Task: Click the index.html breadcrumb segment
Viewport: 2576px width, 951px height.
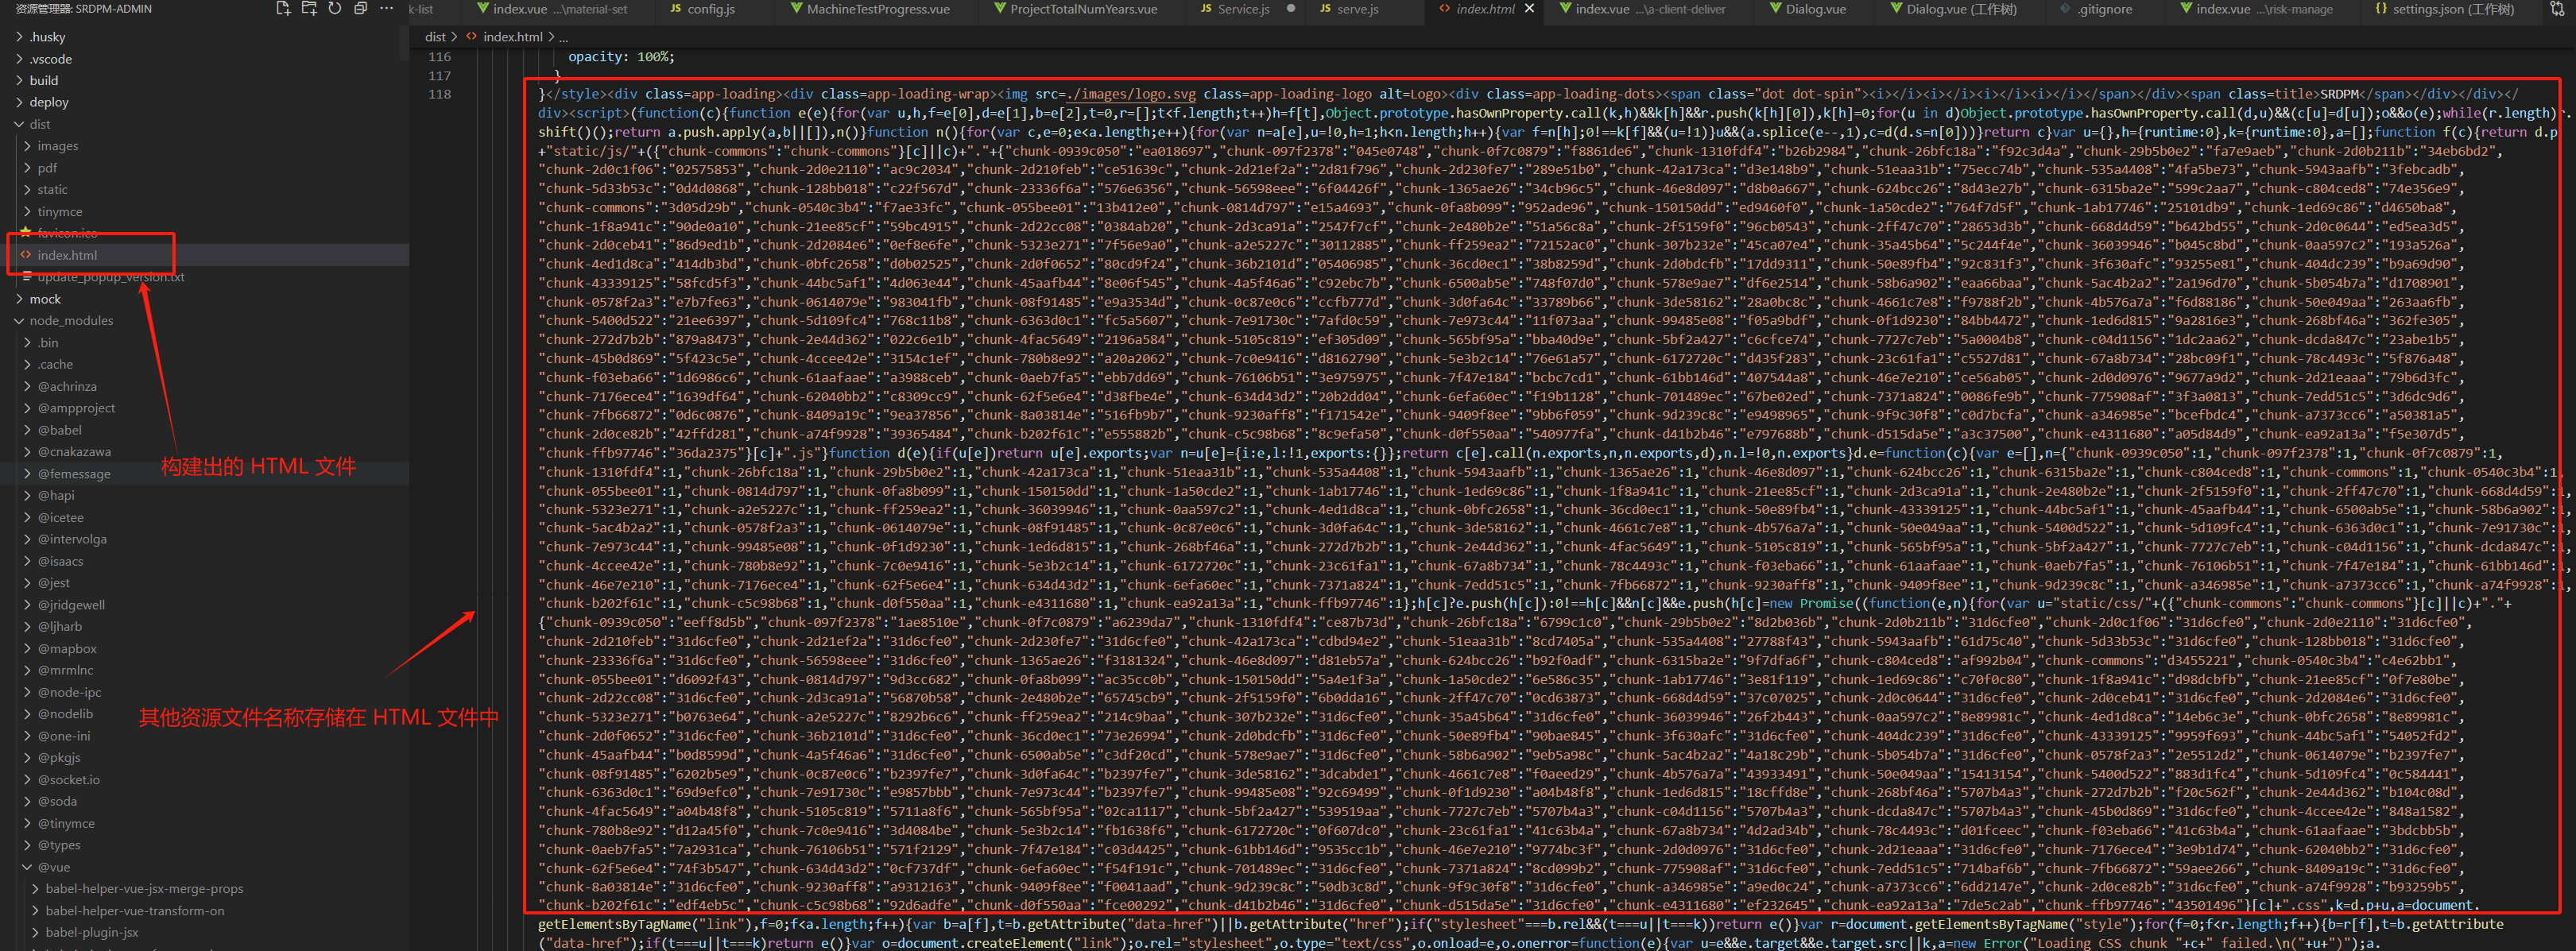Action: [512, 37]
